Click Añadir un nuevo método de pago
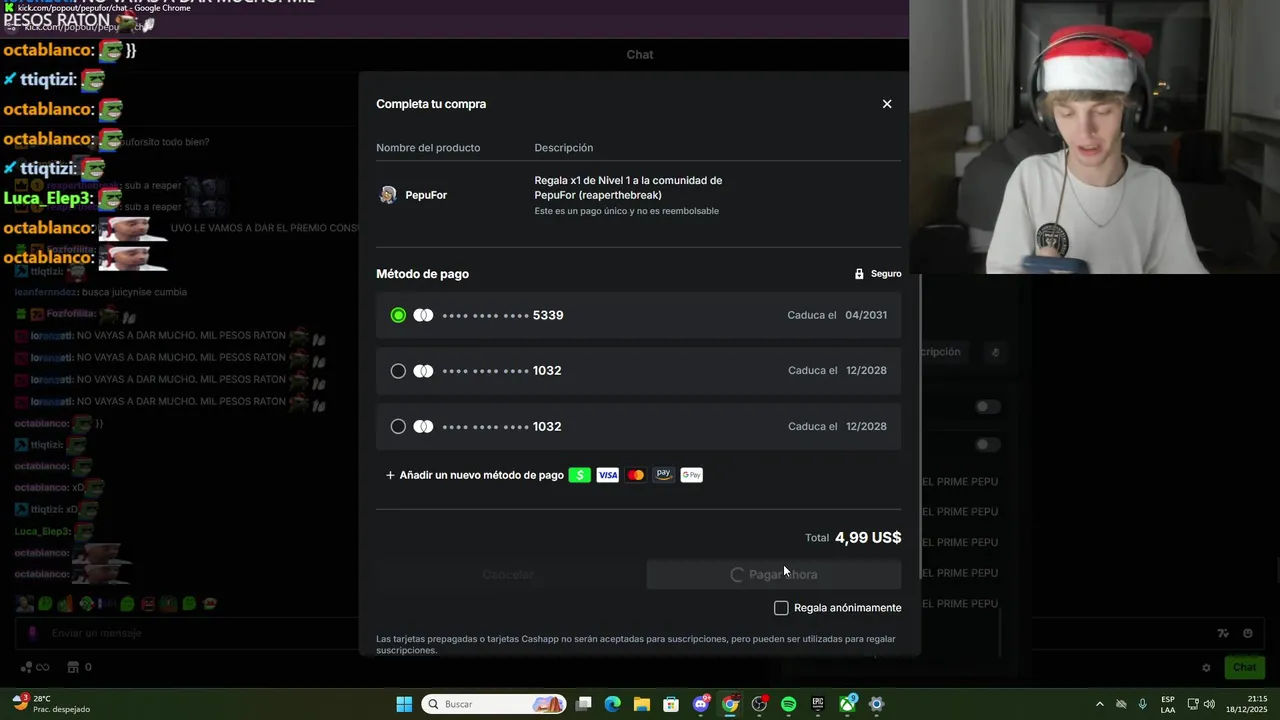Image resolution: width=1280 pixels, height=720 pixels. point(475,475)
